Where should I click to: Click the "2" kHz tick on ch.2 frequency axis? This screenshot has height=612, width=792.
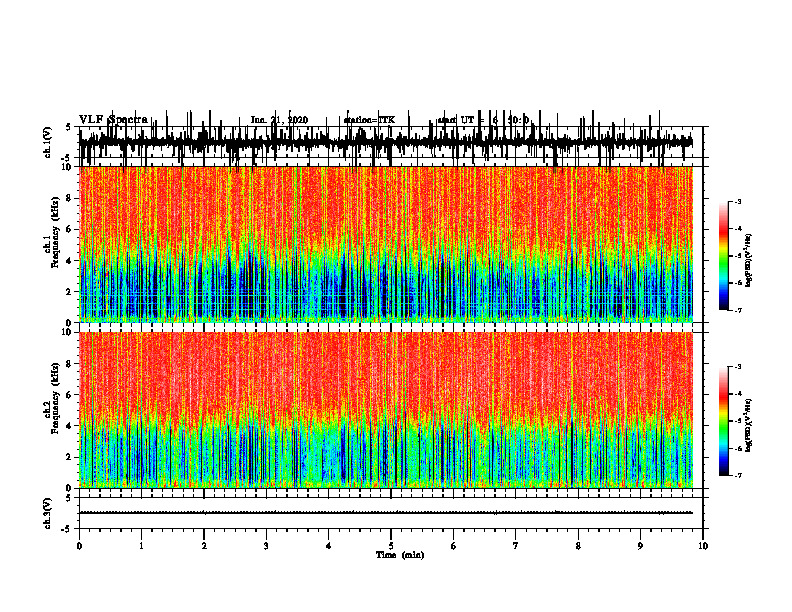(69, 457)
